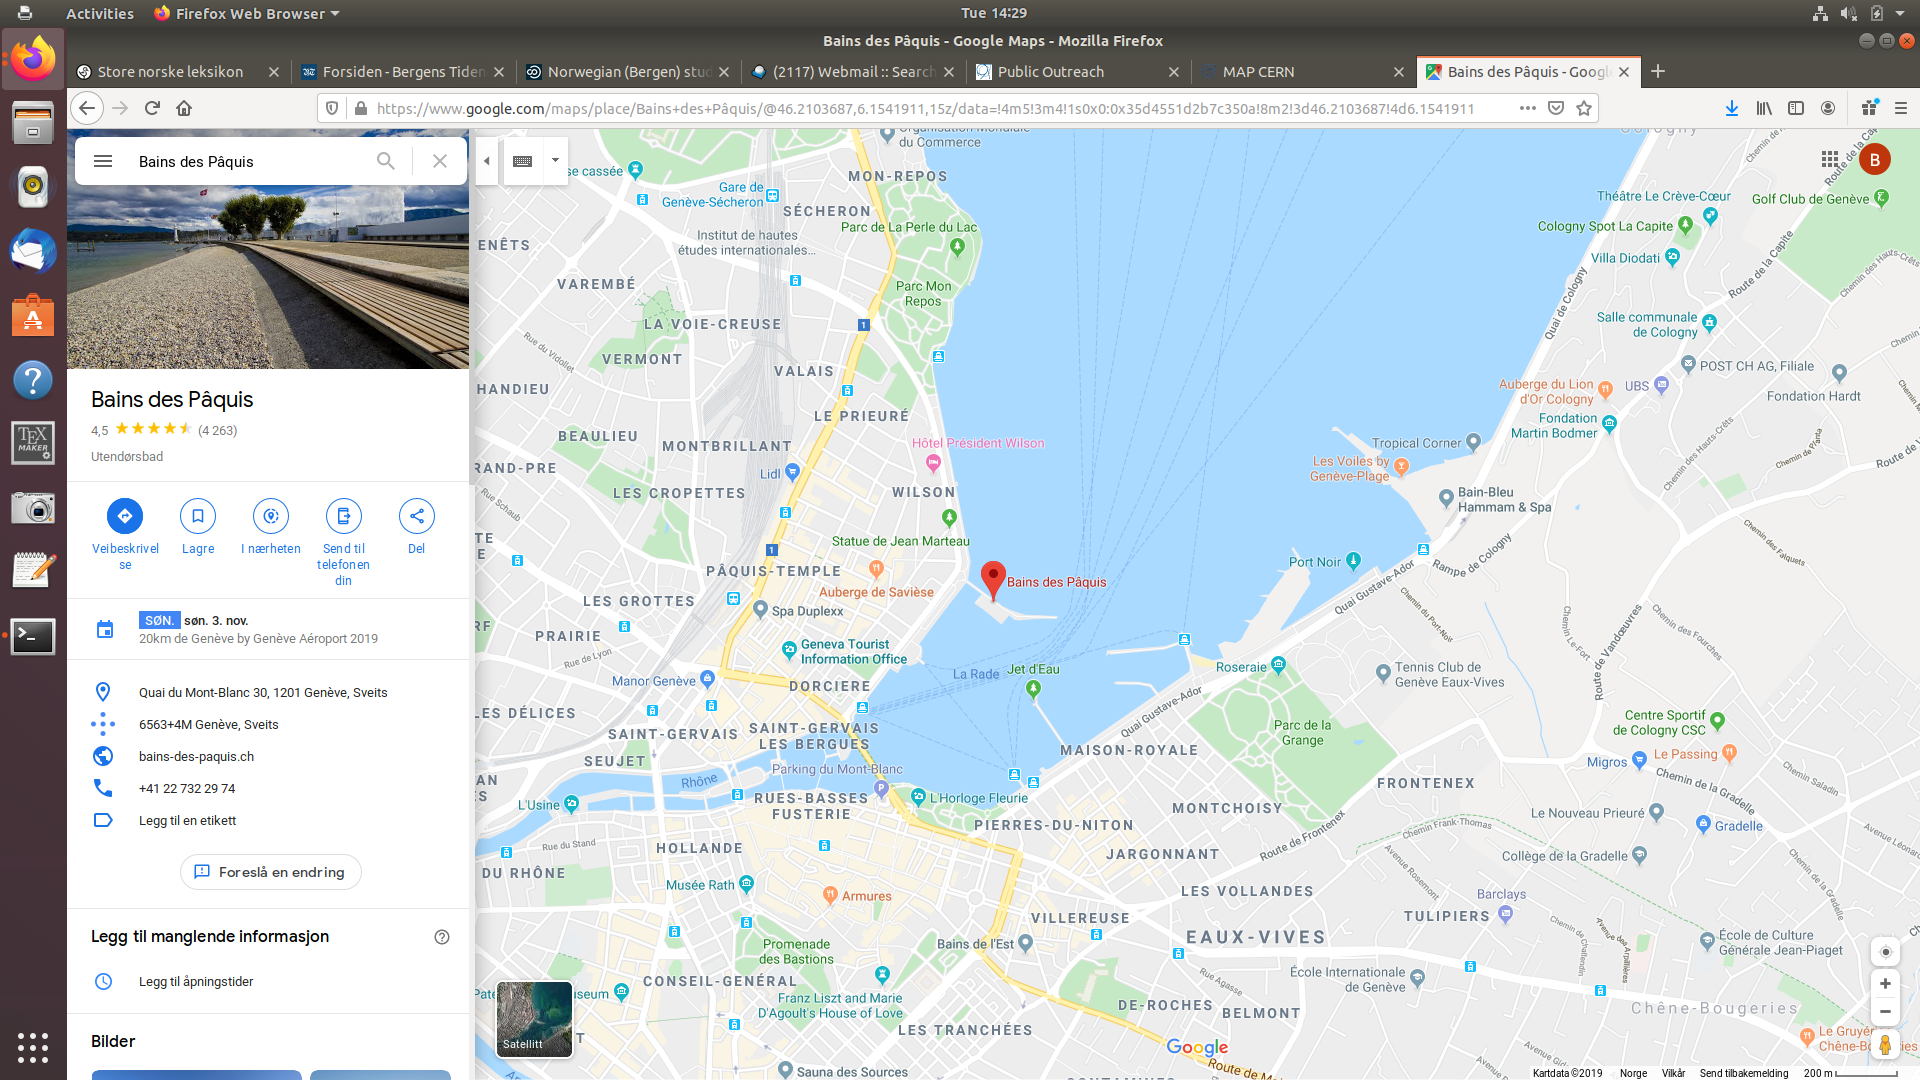Viewport: 1920px width, 1080px height.
Task: Click the Geneva Tourist Information Office label
Action: [853, 652]
